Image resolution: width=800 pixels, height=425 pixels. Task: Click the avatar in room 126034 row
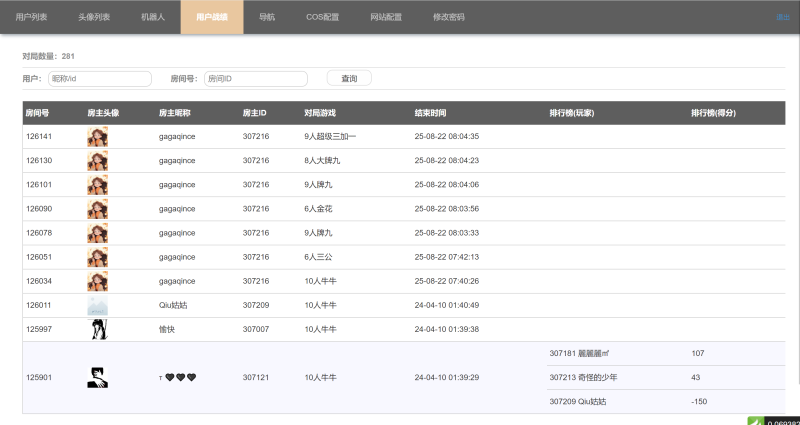pyautogui.click(x=97, y=281)
